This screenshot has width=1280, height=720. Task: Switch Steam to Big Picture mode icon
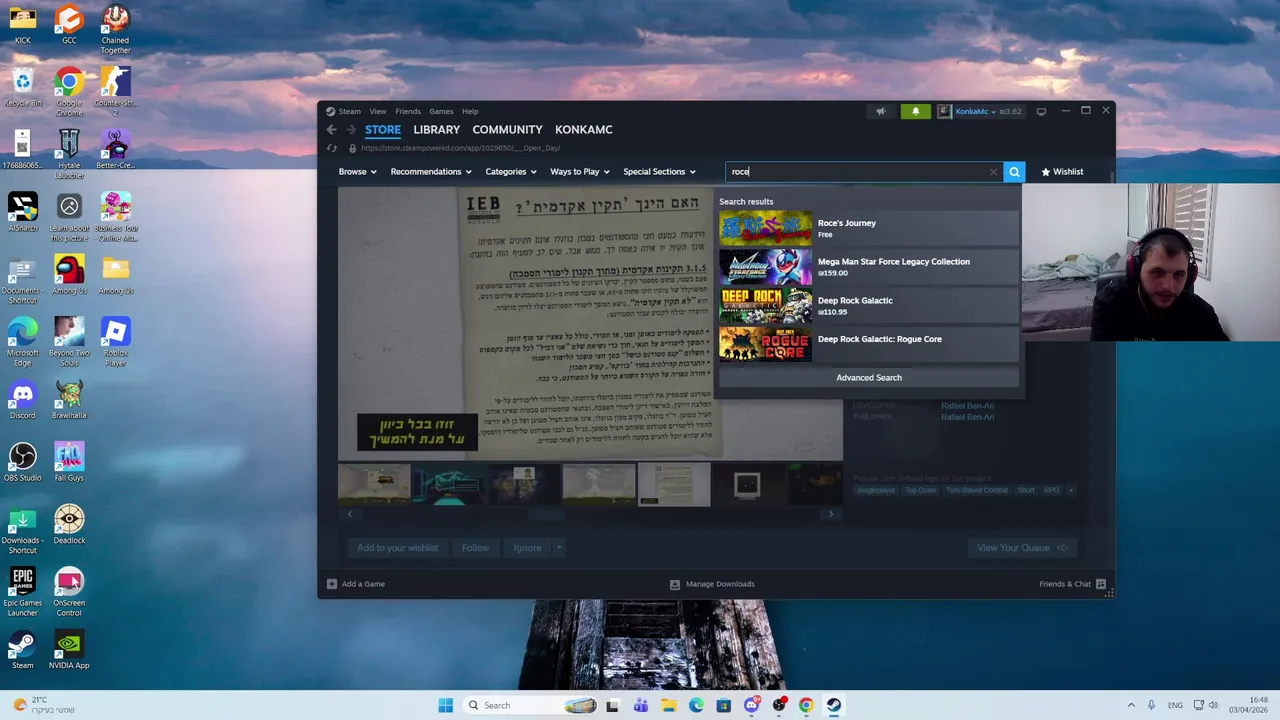pyautogui.click(x=1041, y=112)
